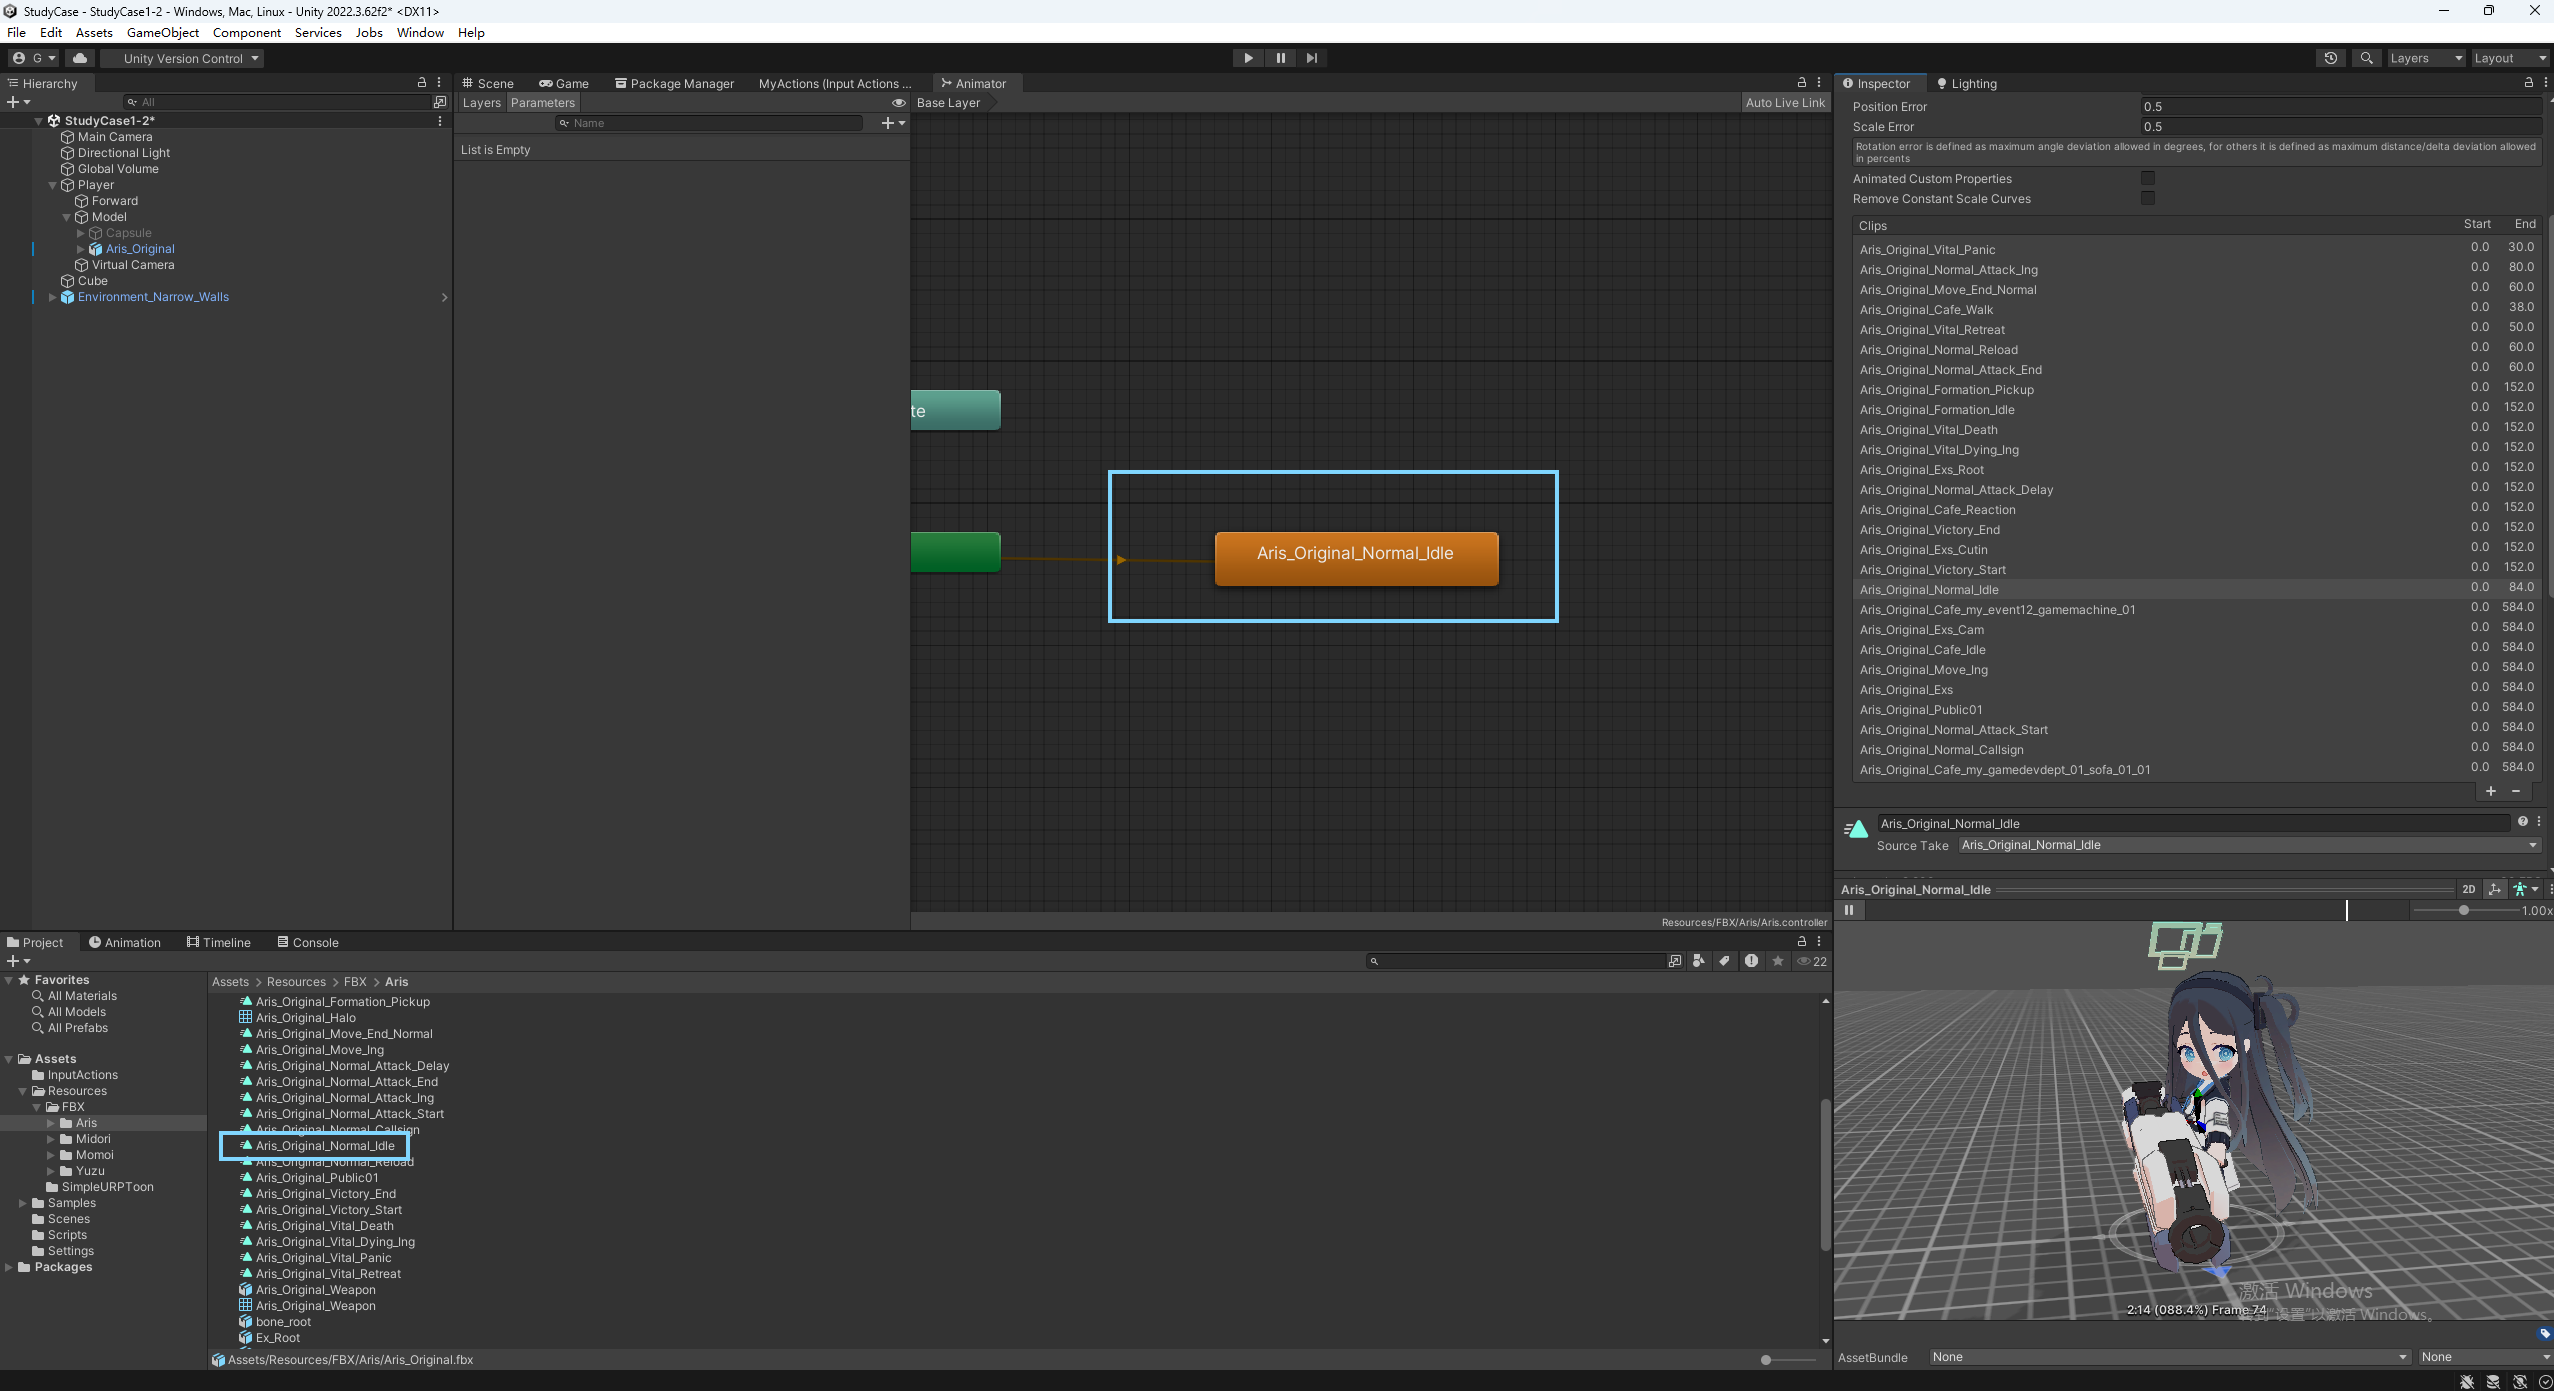Viewport: 2554px width, 1391px height.
Task: Expand the Environment_Narrow_Walls hierarchy item
Action: [x=52, y=297]
